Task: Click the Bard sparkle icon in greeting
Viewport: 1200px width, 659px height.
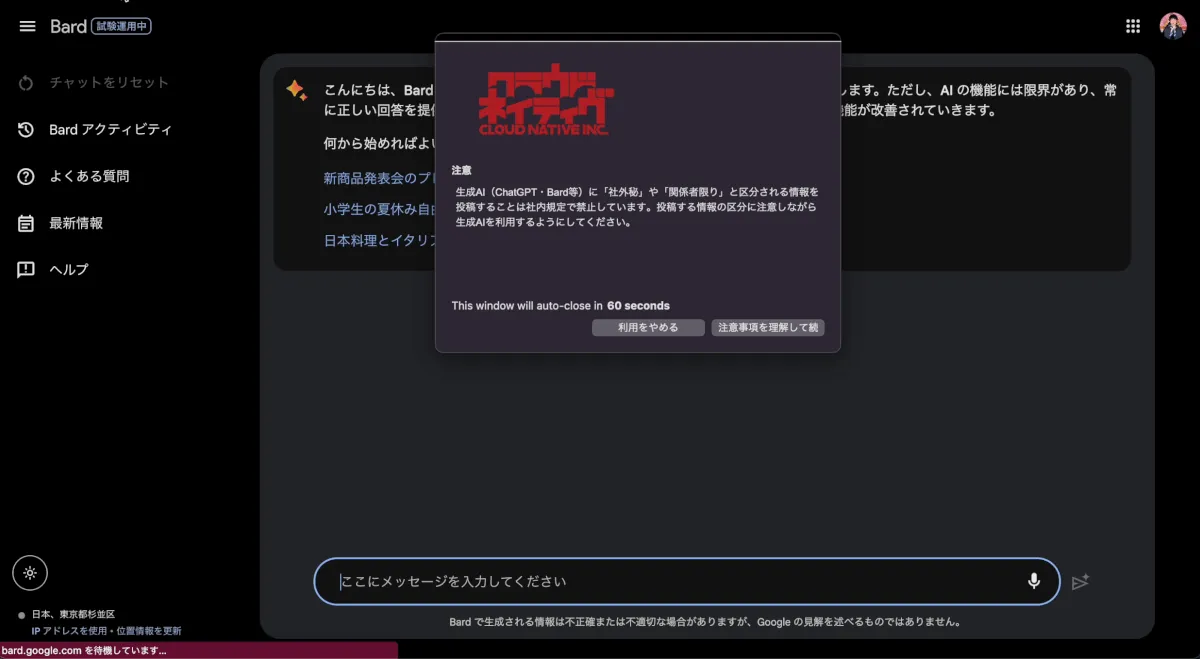Action: click(296, 90)
